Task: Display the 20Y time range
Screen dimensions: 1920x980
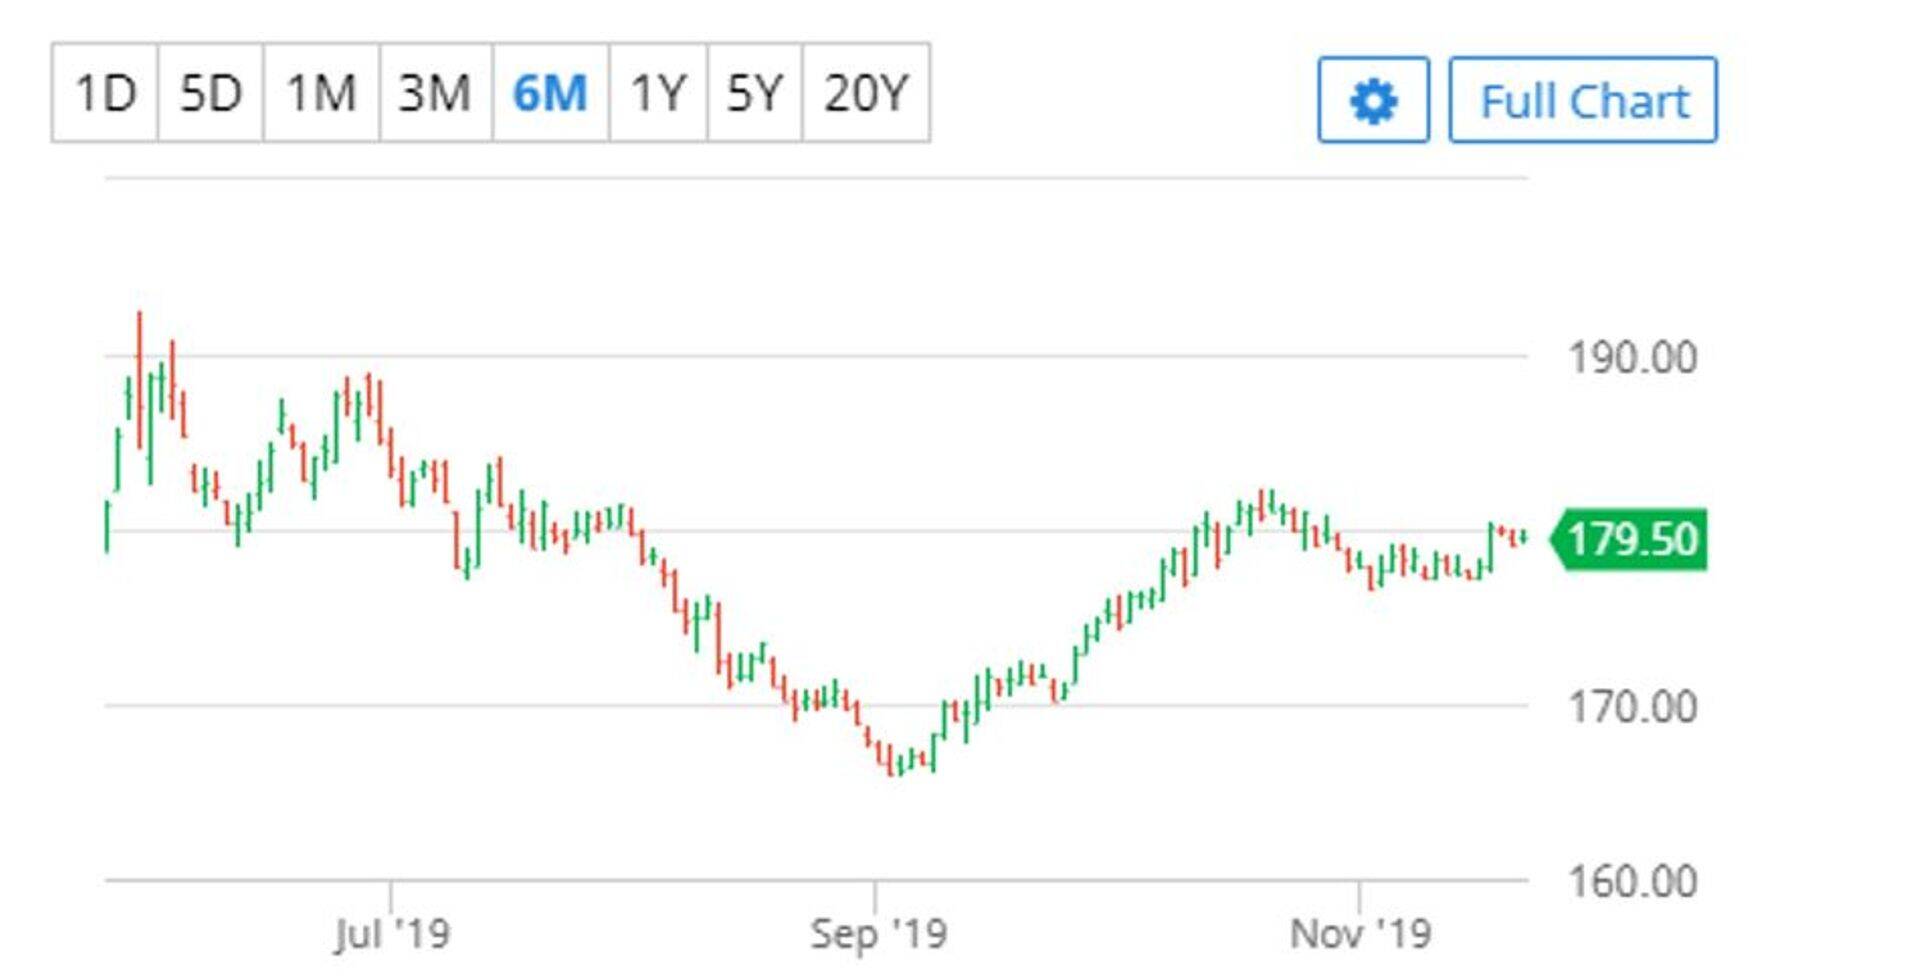Action: point(866,93)
